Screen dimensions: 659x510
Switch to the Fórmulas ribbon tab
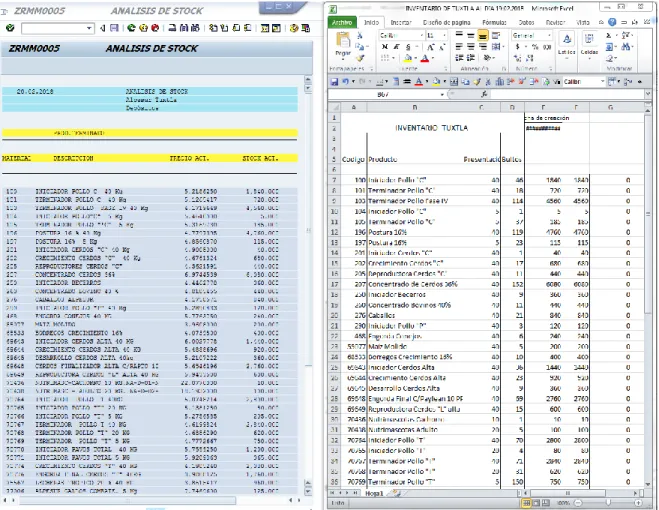click(494, 22)
